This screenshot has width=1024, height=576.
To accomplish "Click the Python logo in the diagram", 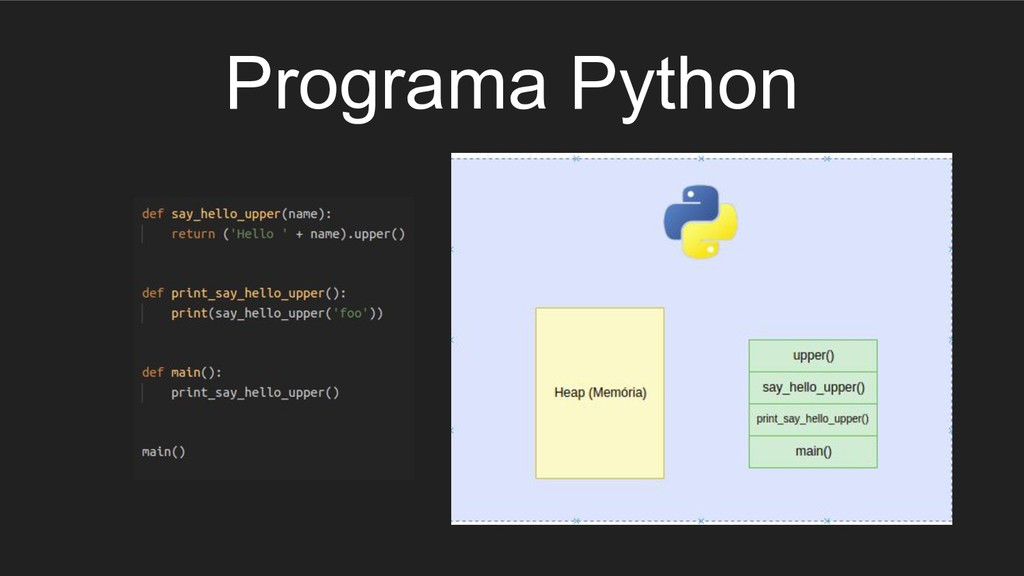I will pos(701,221).
